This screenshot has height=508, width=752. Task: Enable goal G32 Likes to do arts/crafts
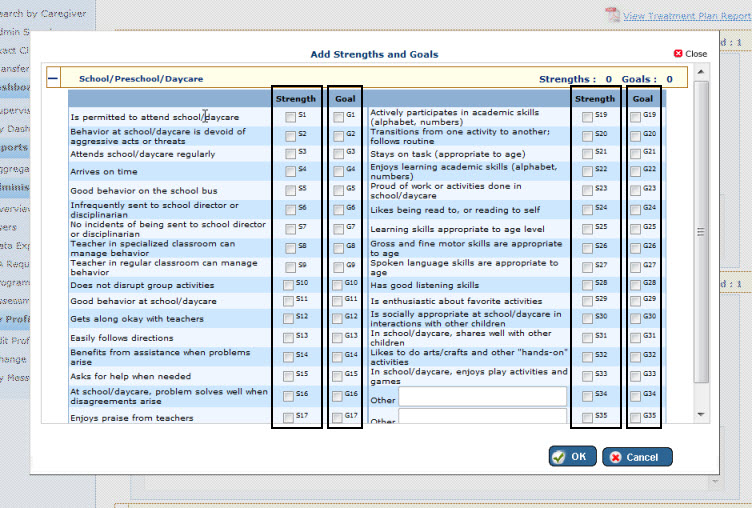pyautogui.click(x=635, y=357)
